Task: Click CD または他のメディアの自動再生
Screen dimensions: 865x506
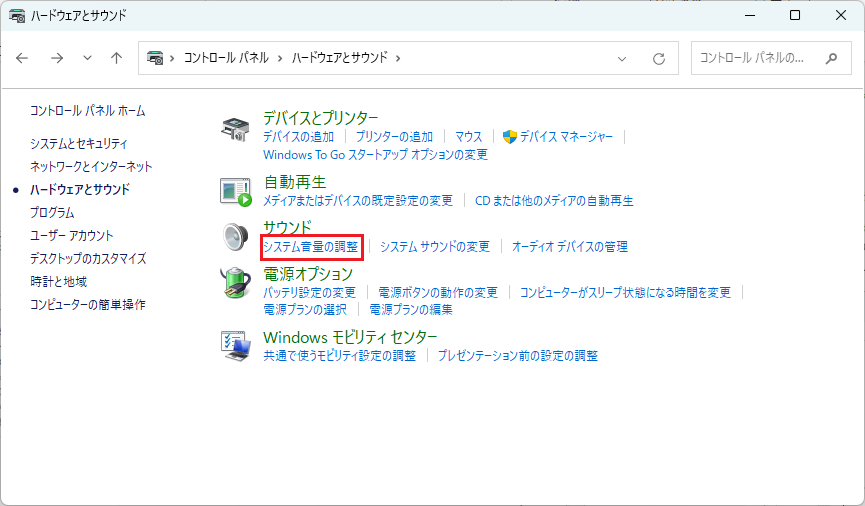Action: click(554, 200)
